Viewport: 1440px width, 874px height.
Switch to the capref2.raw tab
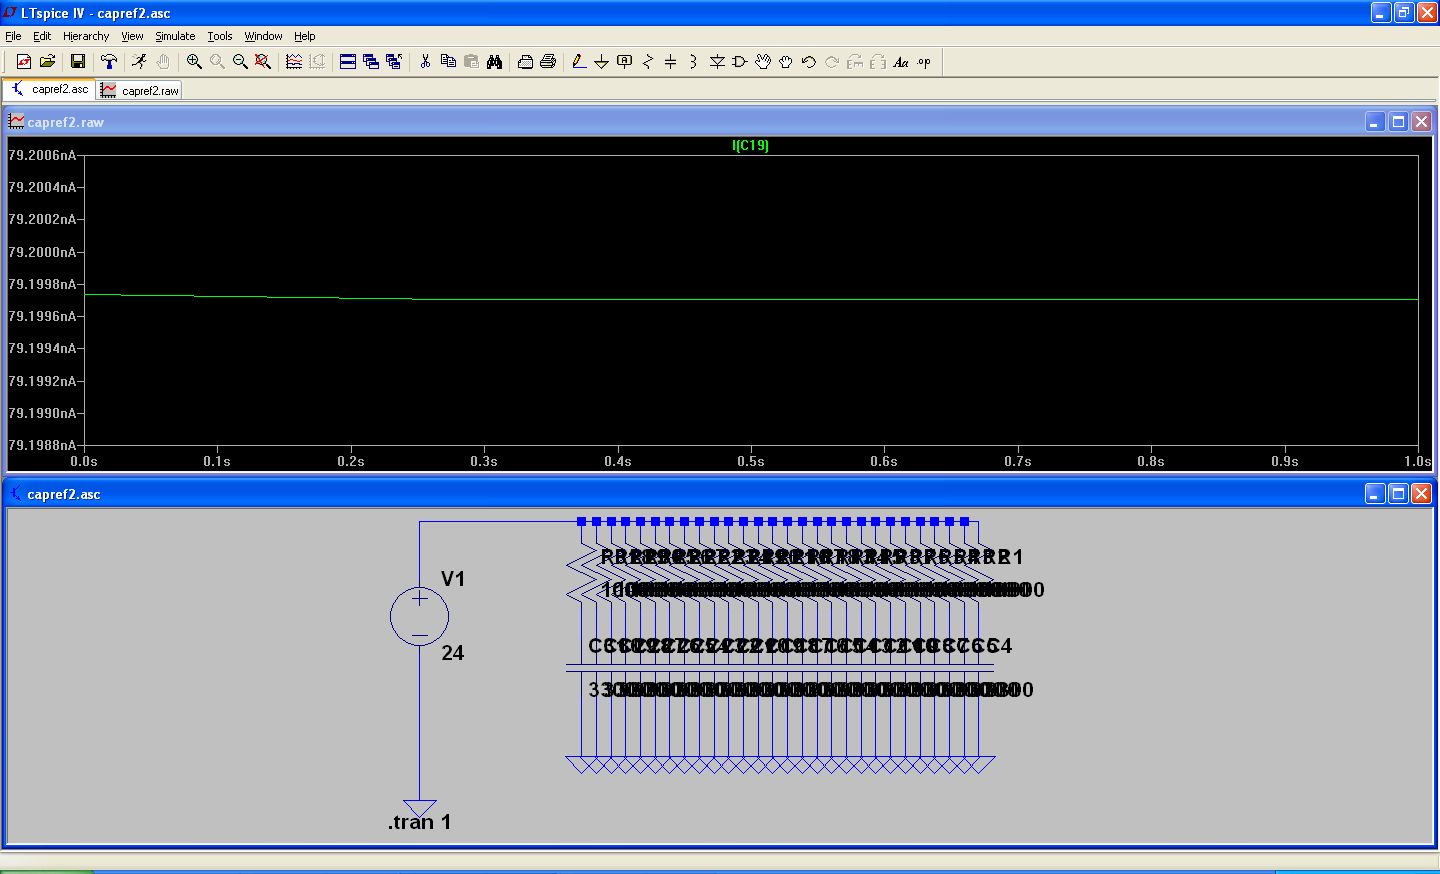(141, 91)
